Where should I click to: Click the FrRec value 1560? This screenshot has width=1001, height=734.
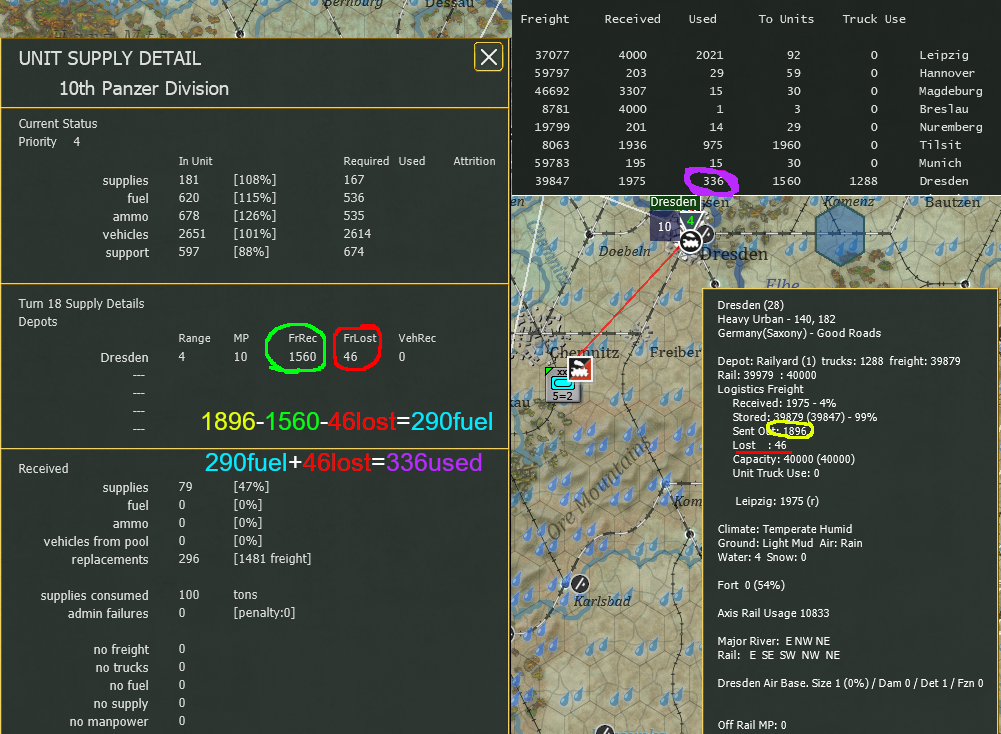(x=302, y=357)
